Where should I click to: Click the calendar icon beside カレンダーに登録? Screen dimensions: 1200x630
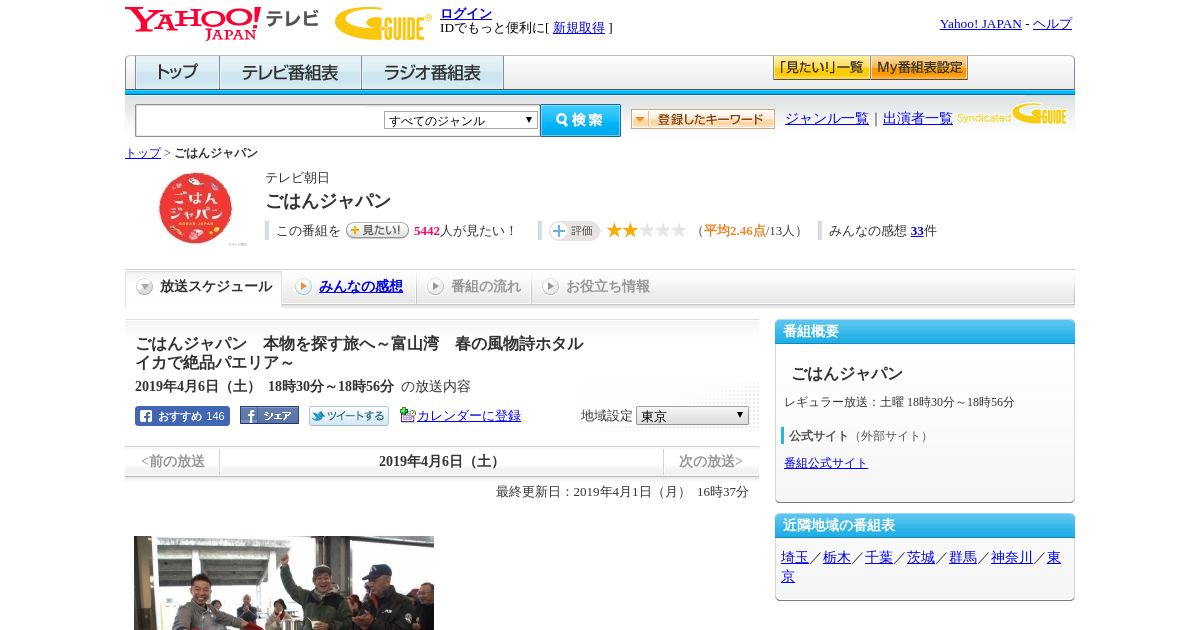[x=407, y=415]
